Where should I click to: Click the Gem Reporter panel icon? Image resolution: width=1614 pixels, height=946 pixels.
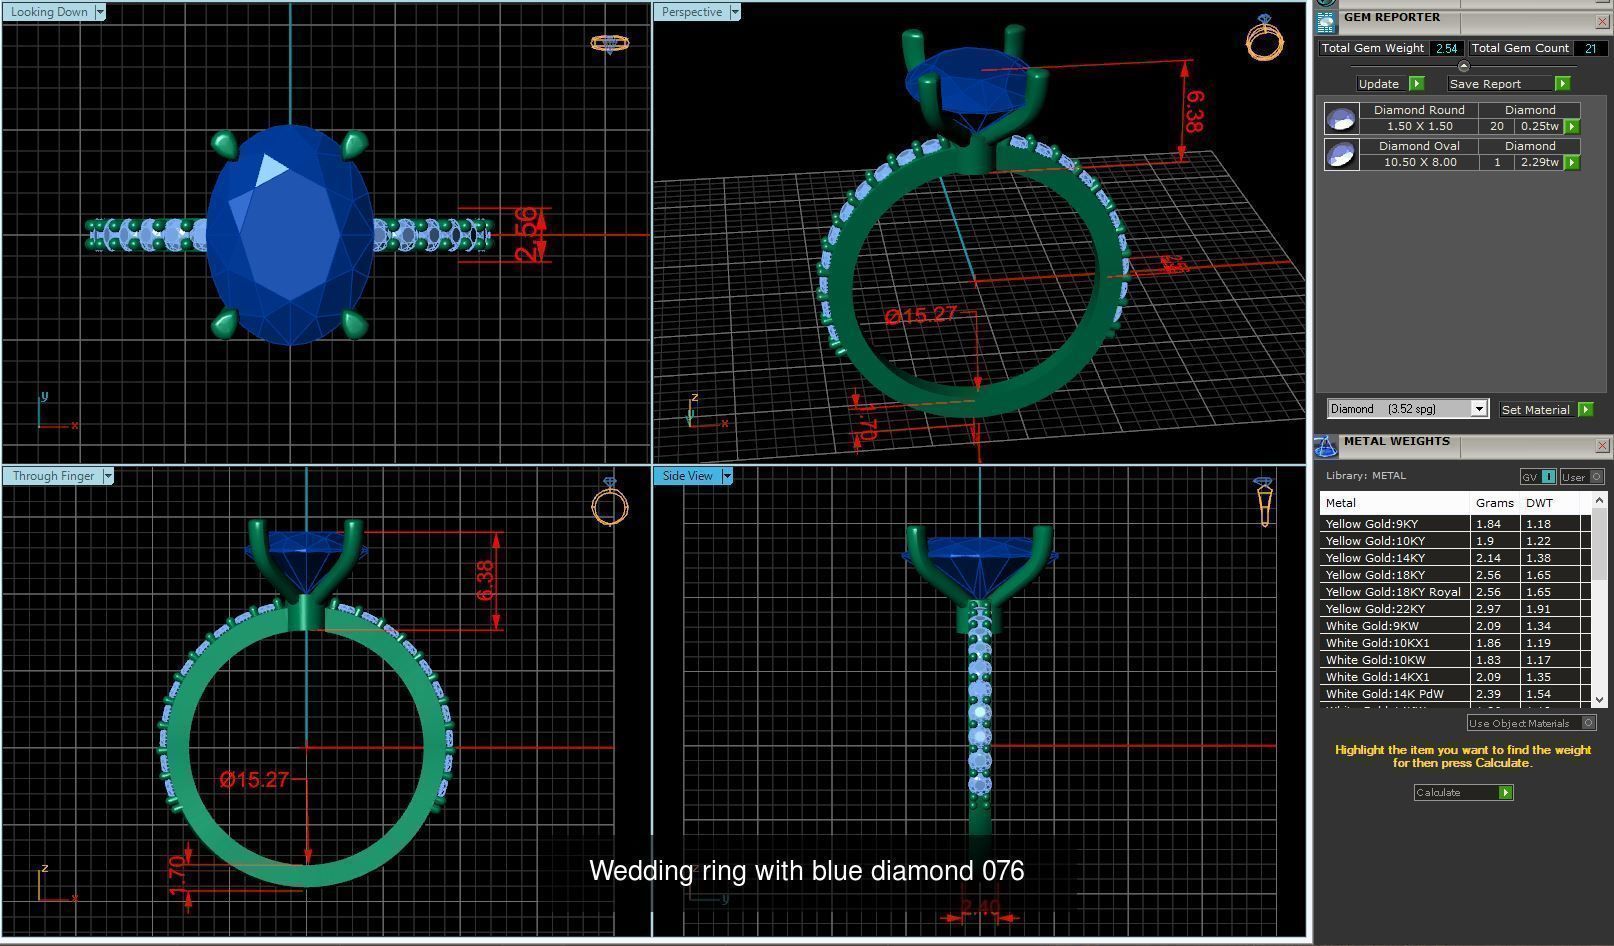(x=1326, y=21)
